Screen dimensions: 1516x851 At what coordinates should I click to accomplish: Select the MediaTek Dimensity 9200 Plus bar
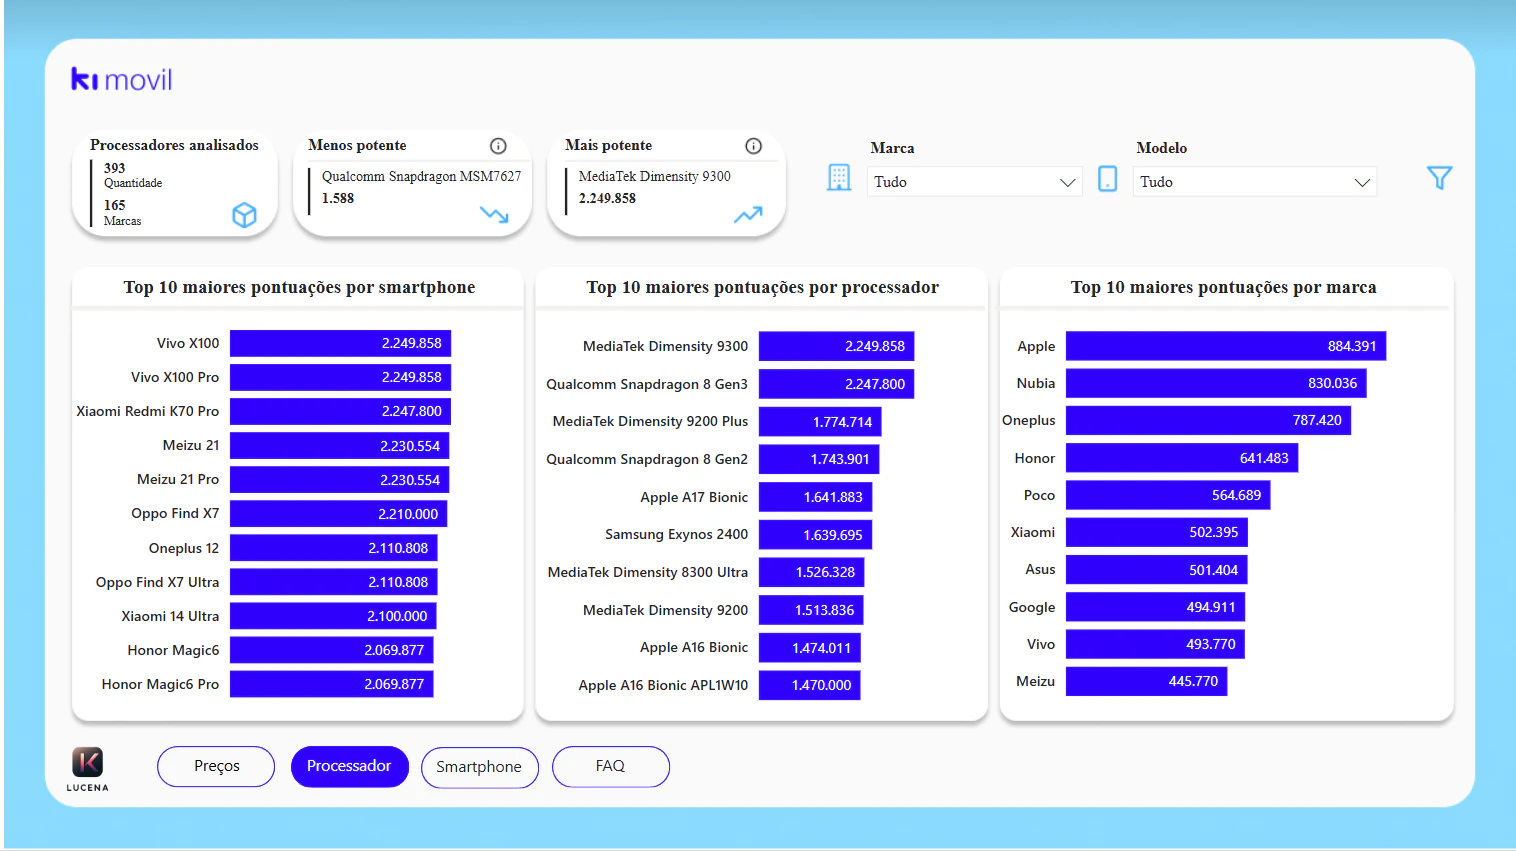click(x=820, y=422)
